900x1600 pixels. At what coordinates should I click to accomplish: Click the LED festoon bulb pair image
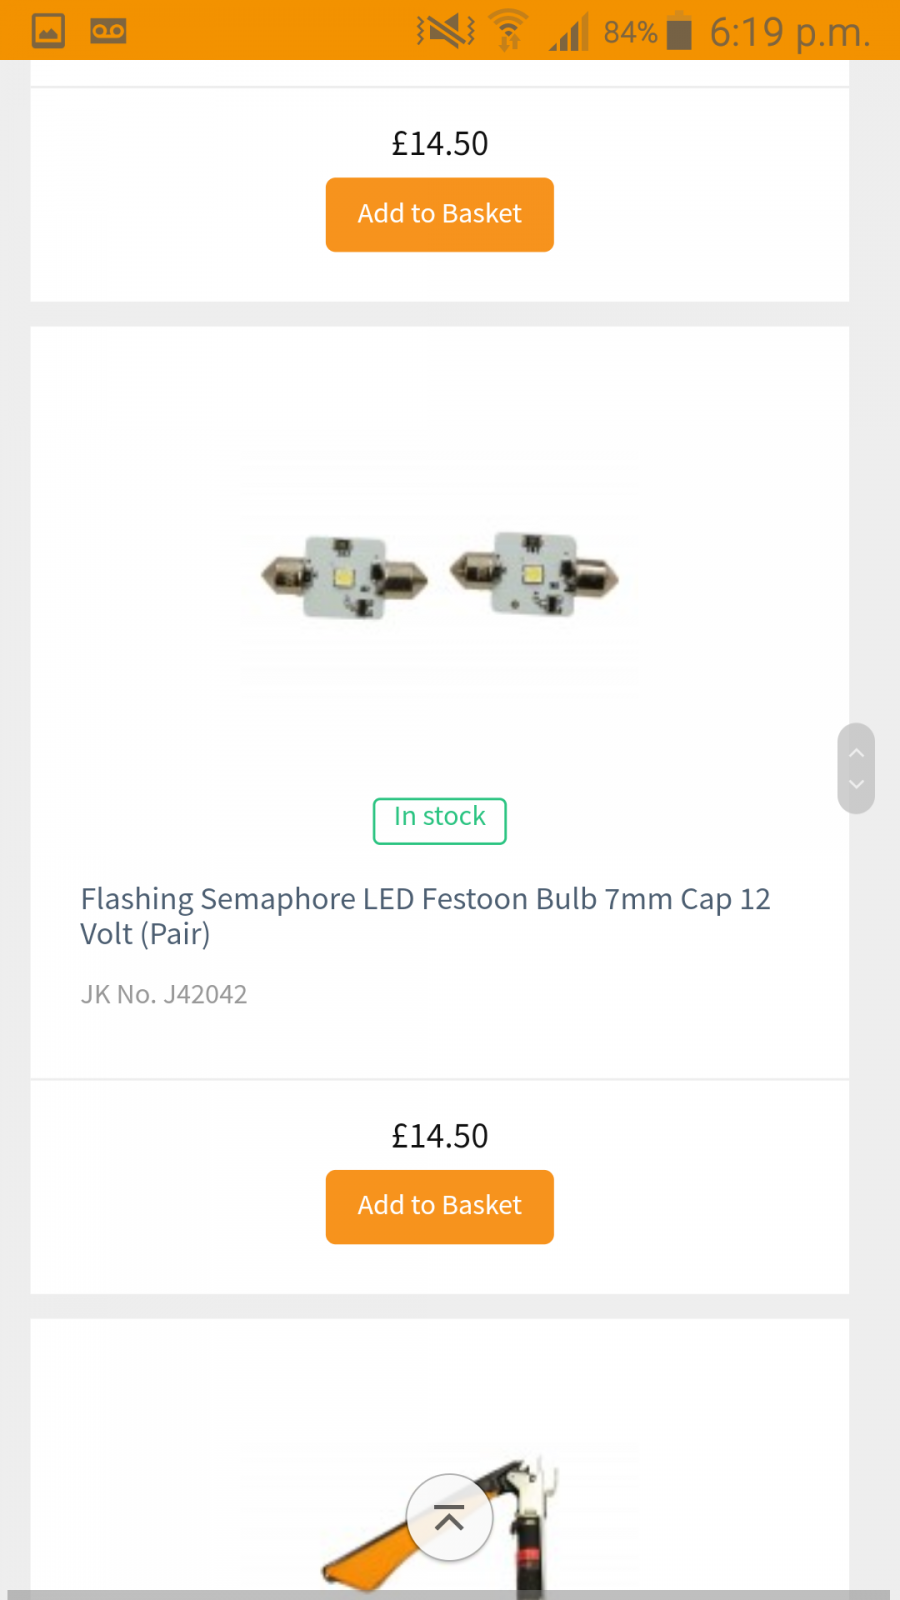coord(439,576)
